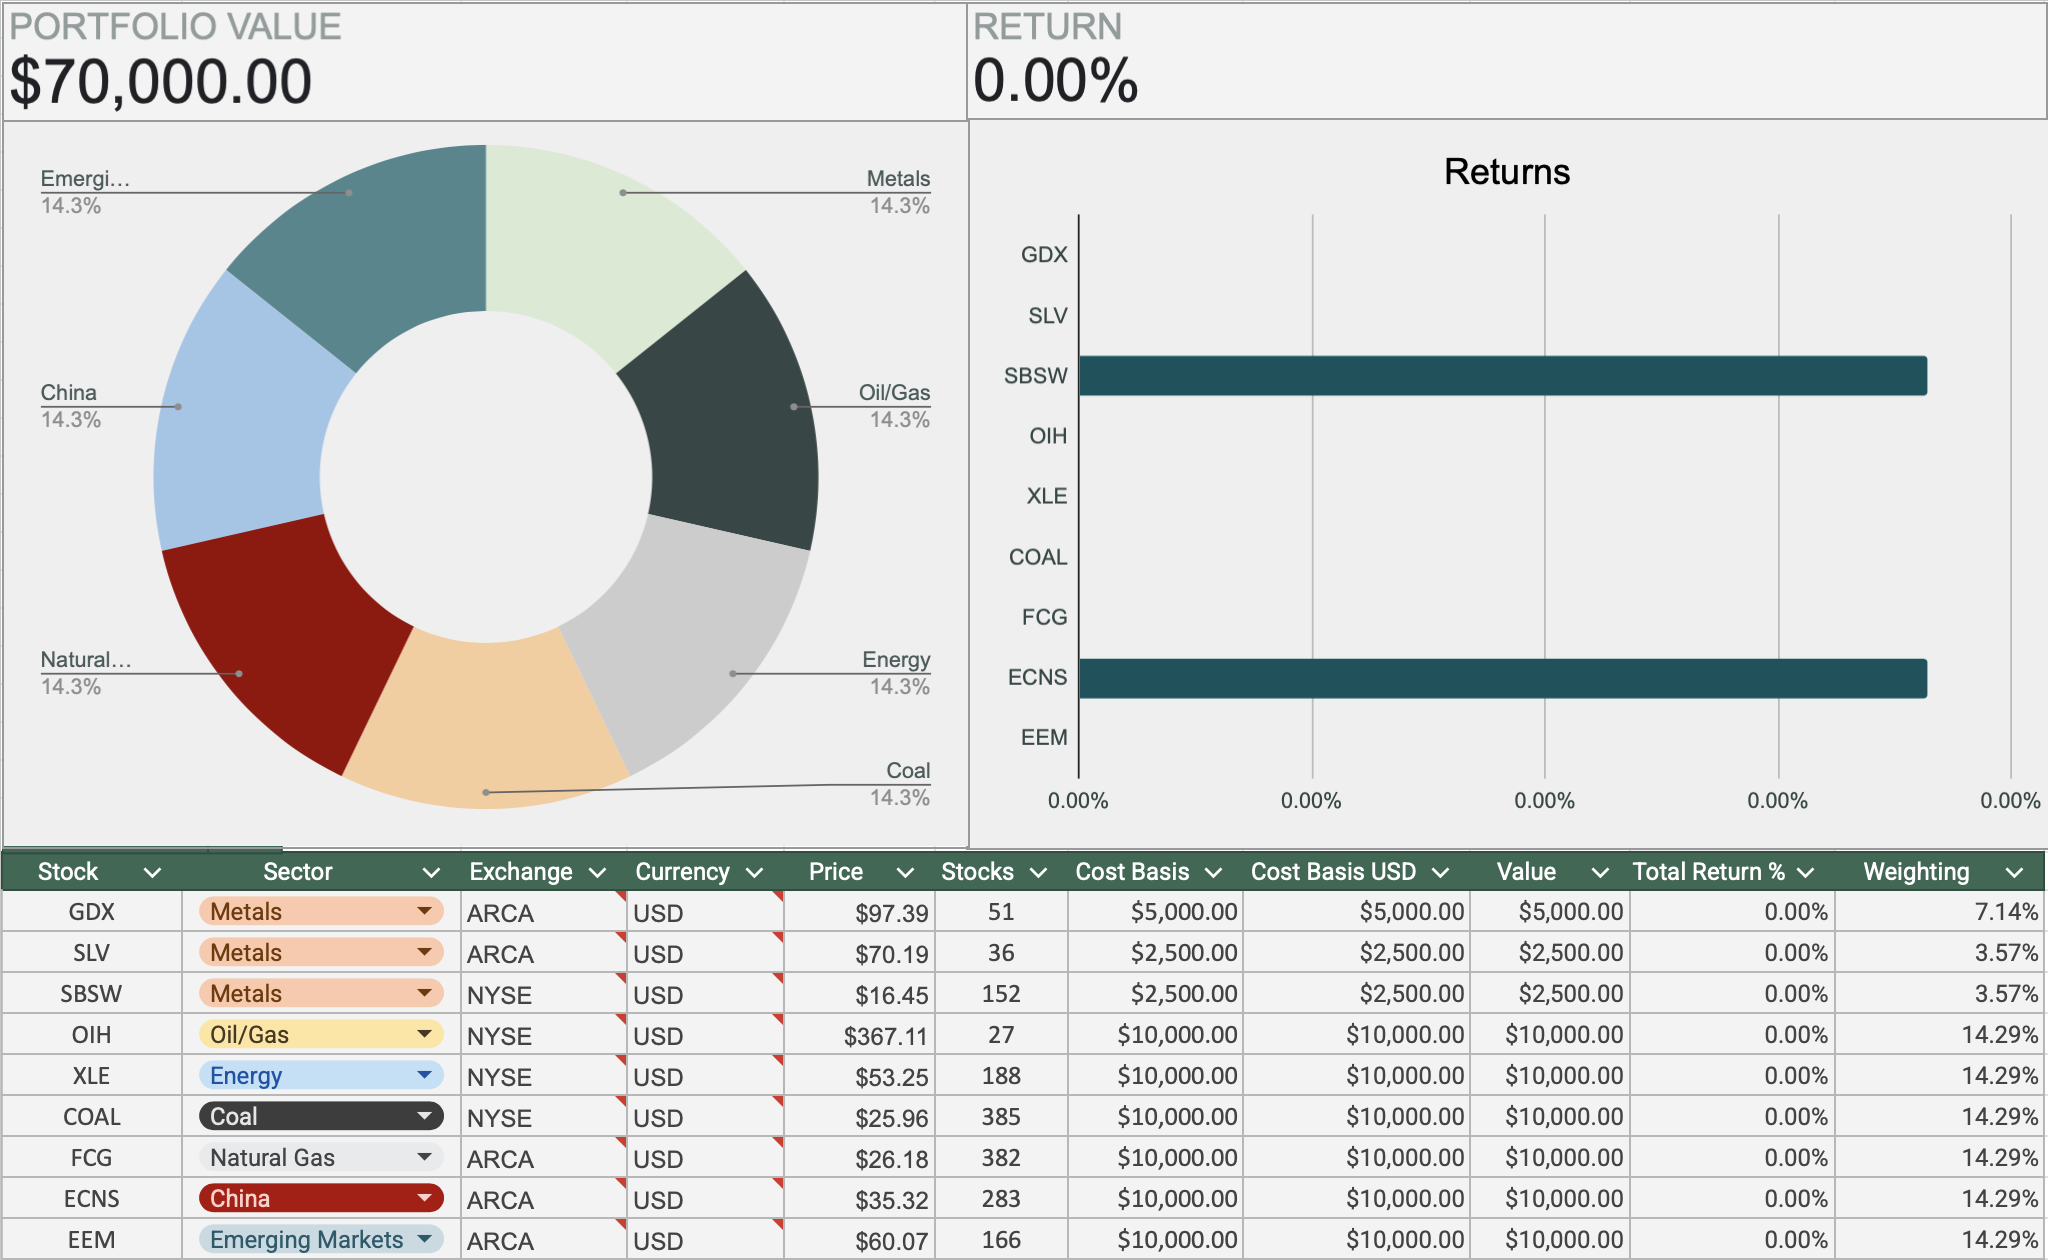Select the SBSW bar in Returns chart
Viewport: 2048px width, 1260px height.
pos(1502,376)
